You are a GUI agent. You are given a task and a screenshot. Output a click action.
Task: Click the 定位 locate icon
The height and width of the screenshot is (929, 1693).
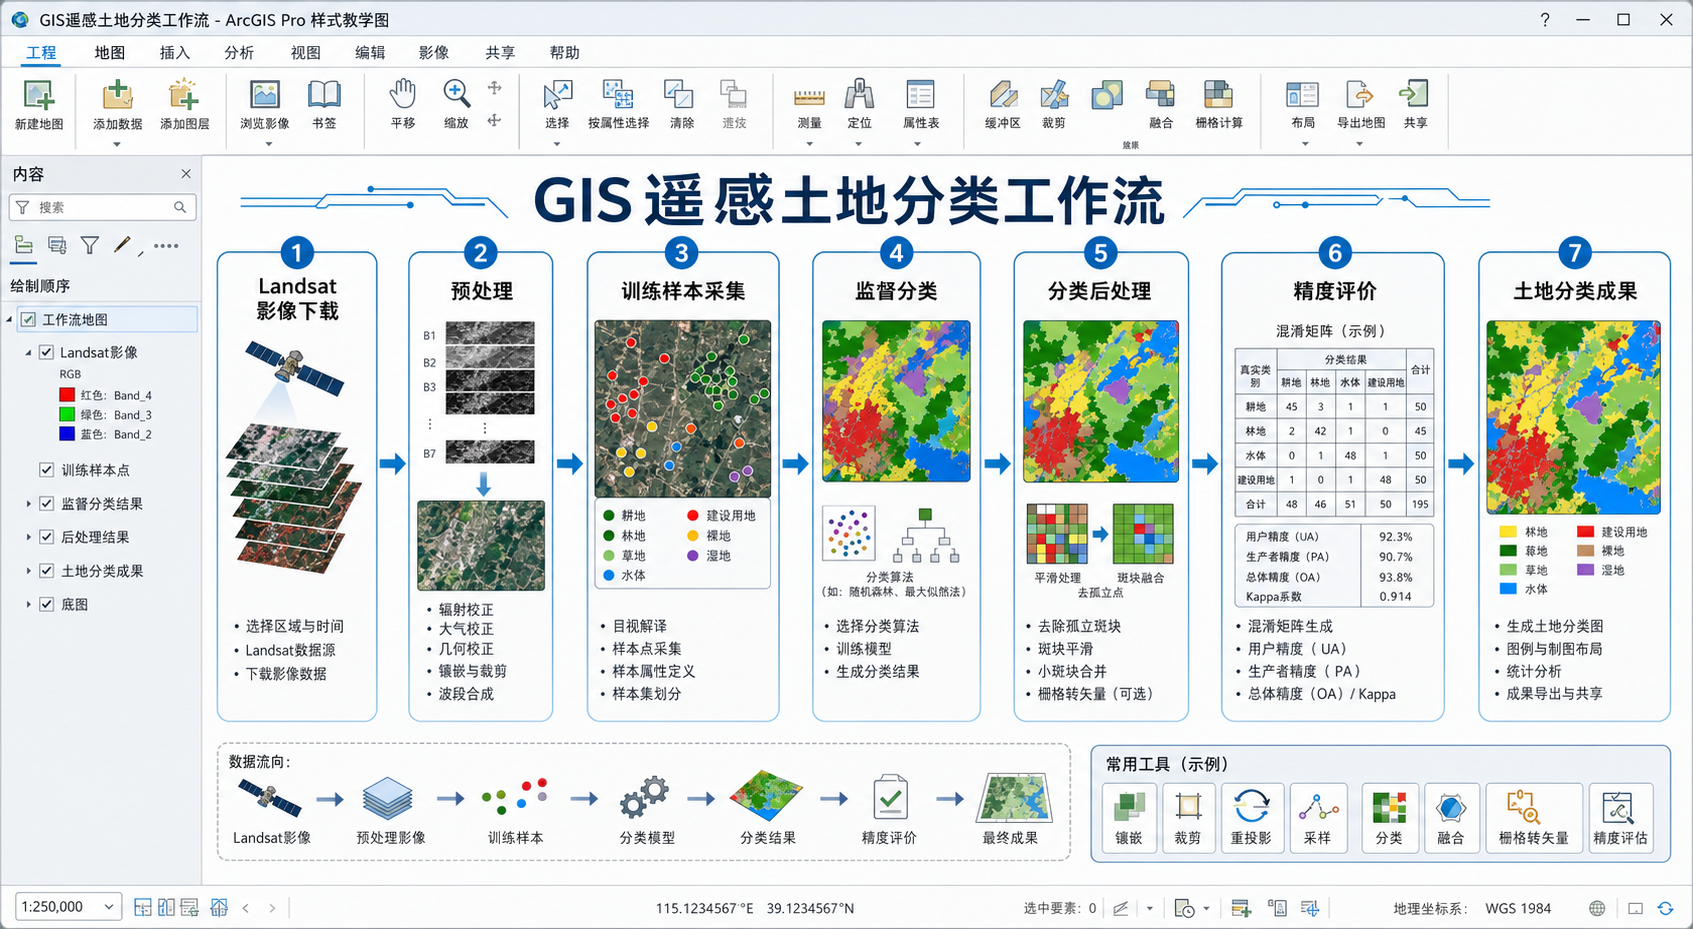859,95
